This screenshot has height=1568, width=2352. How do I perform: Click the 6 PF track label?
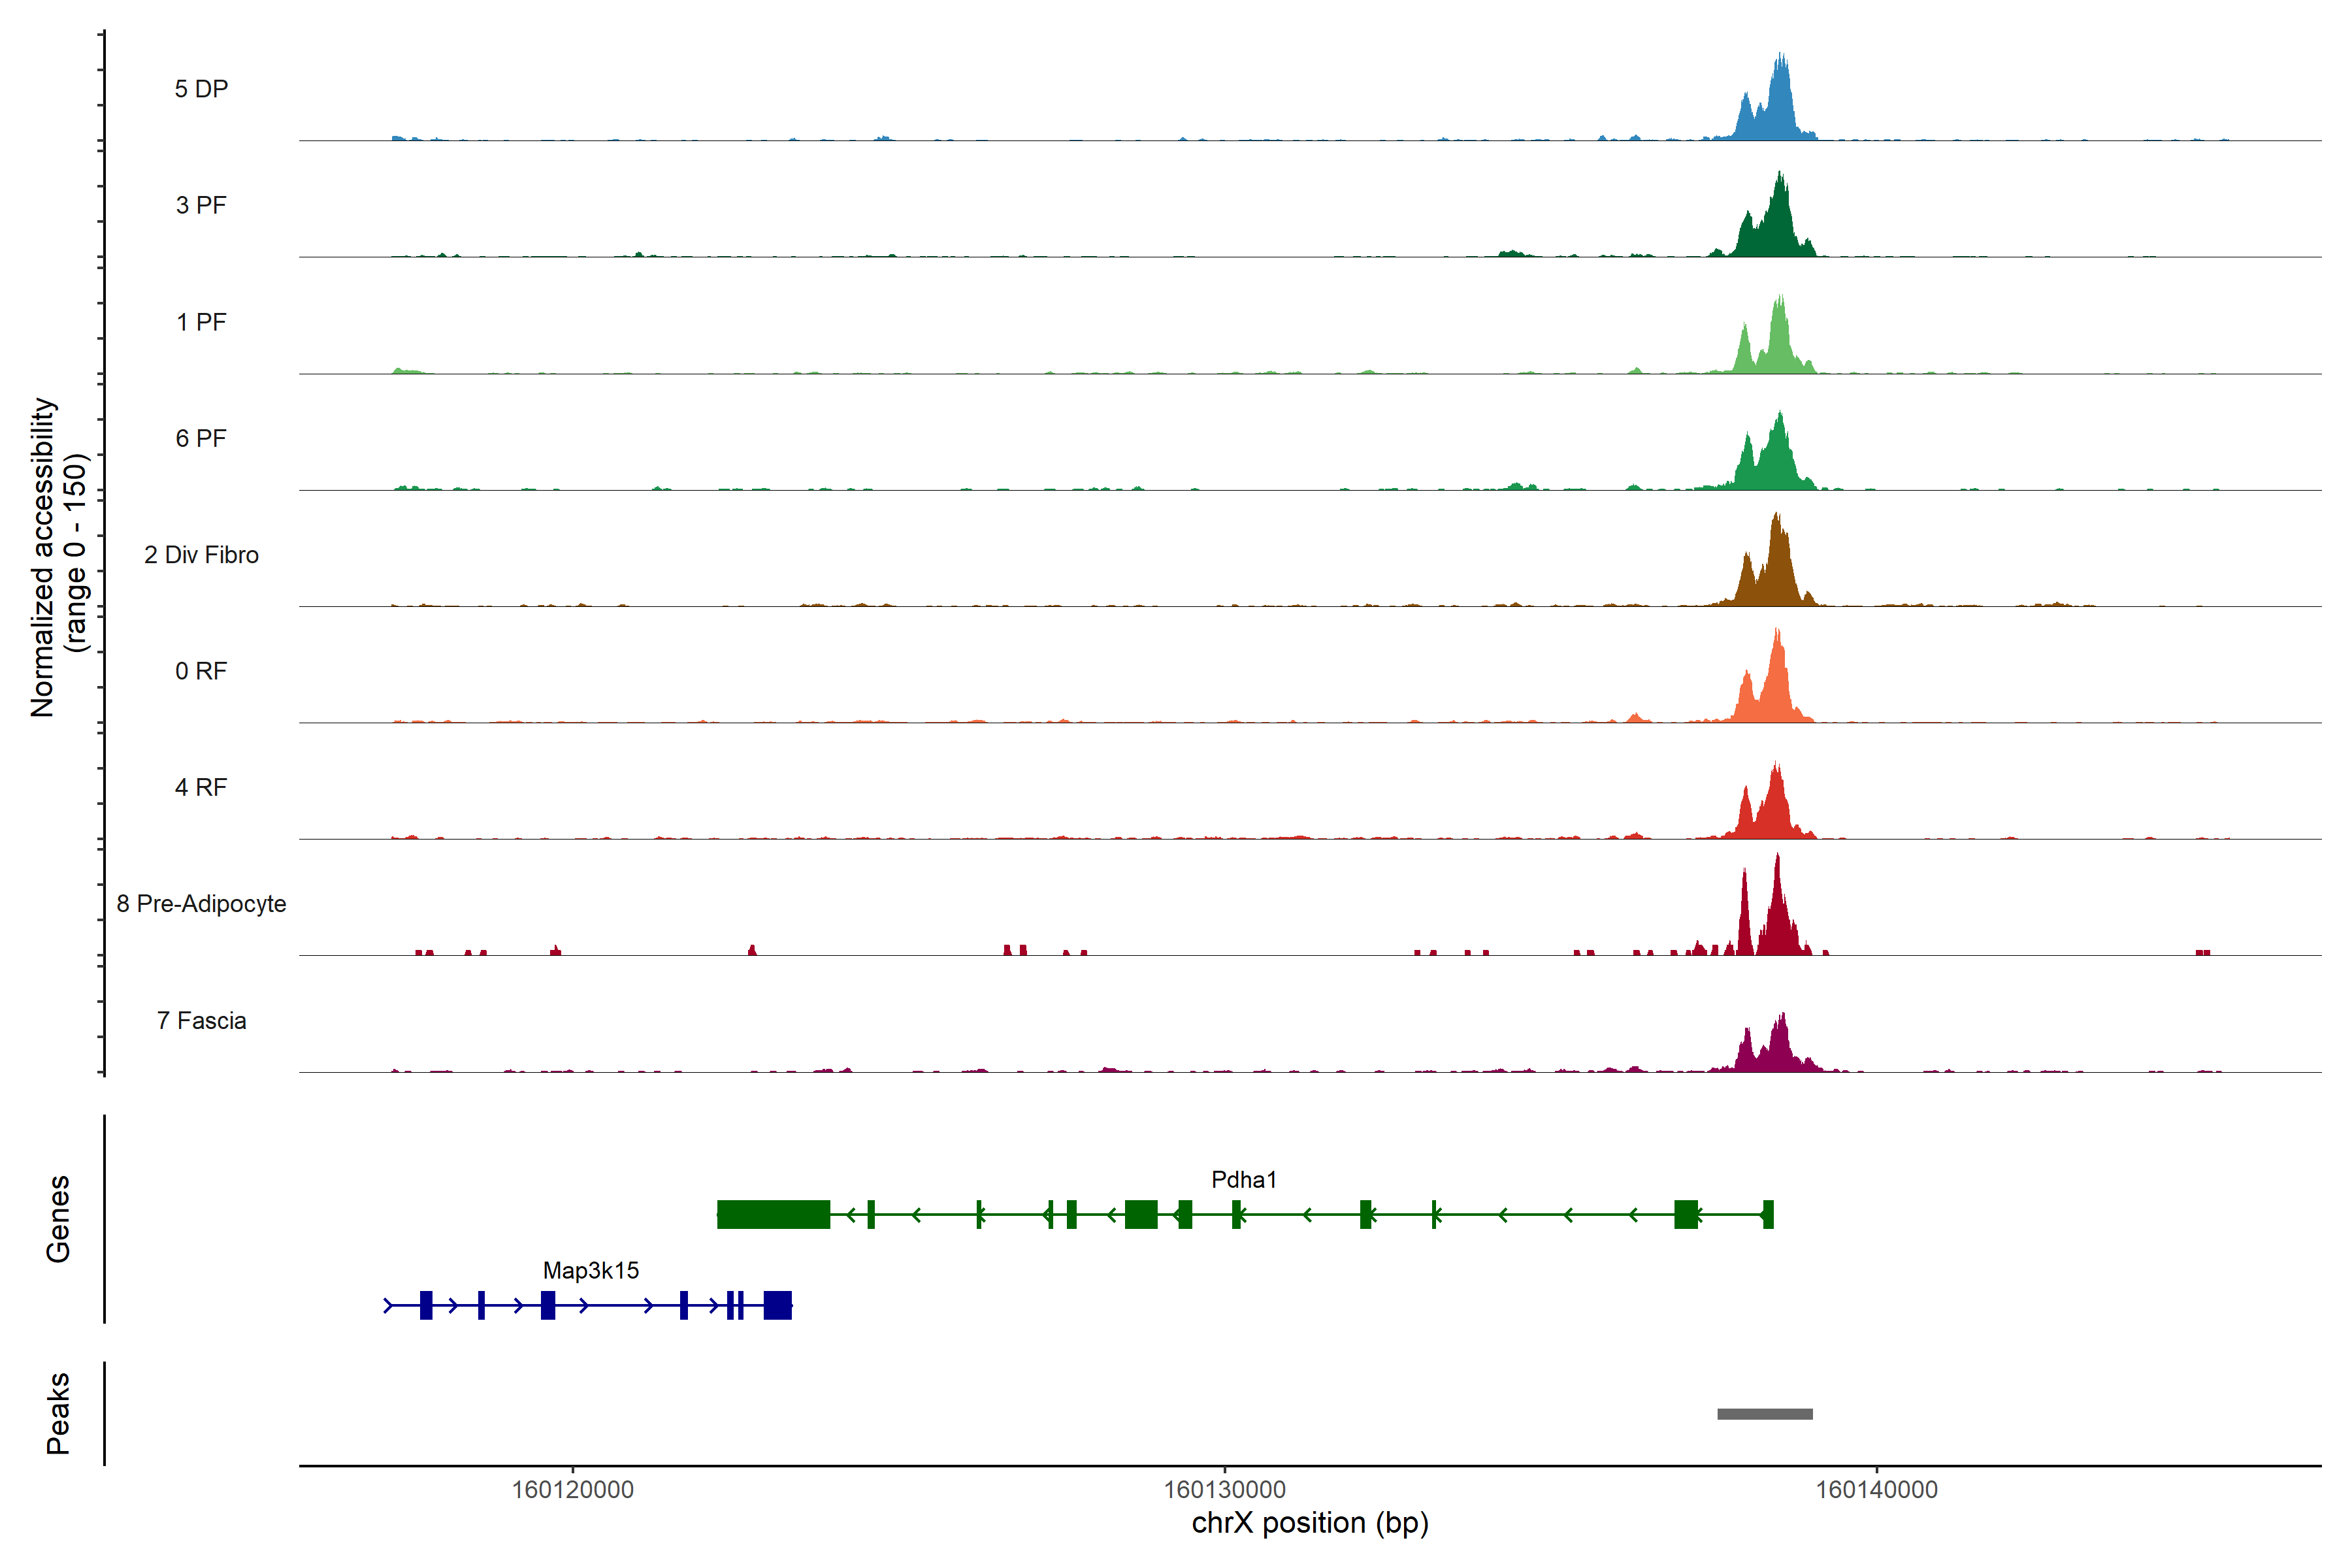[201, 438]
